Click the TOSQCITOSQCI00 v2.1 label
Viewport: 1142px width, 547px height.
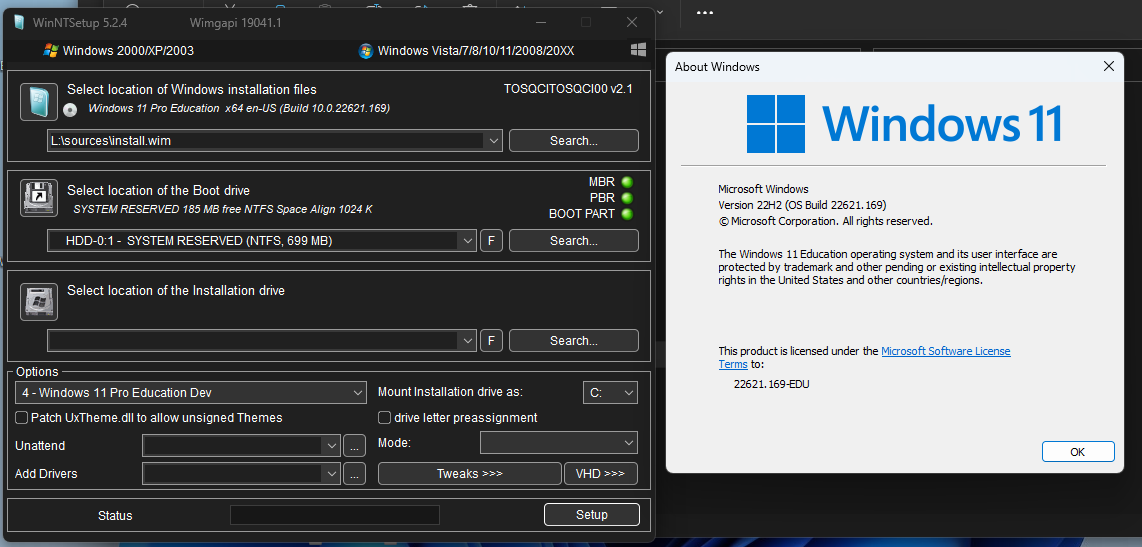[568, 89]
